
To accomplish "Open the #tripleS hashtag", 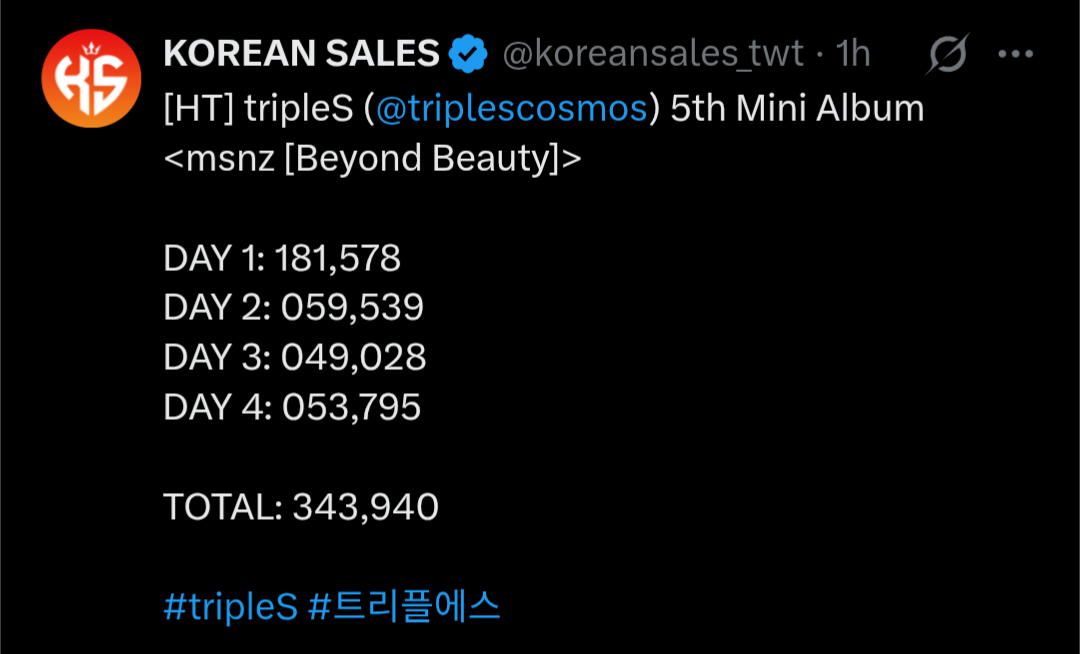I will click(230, 607).
